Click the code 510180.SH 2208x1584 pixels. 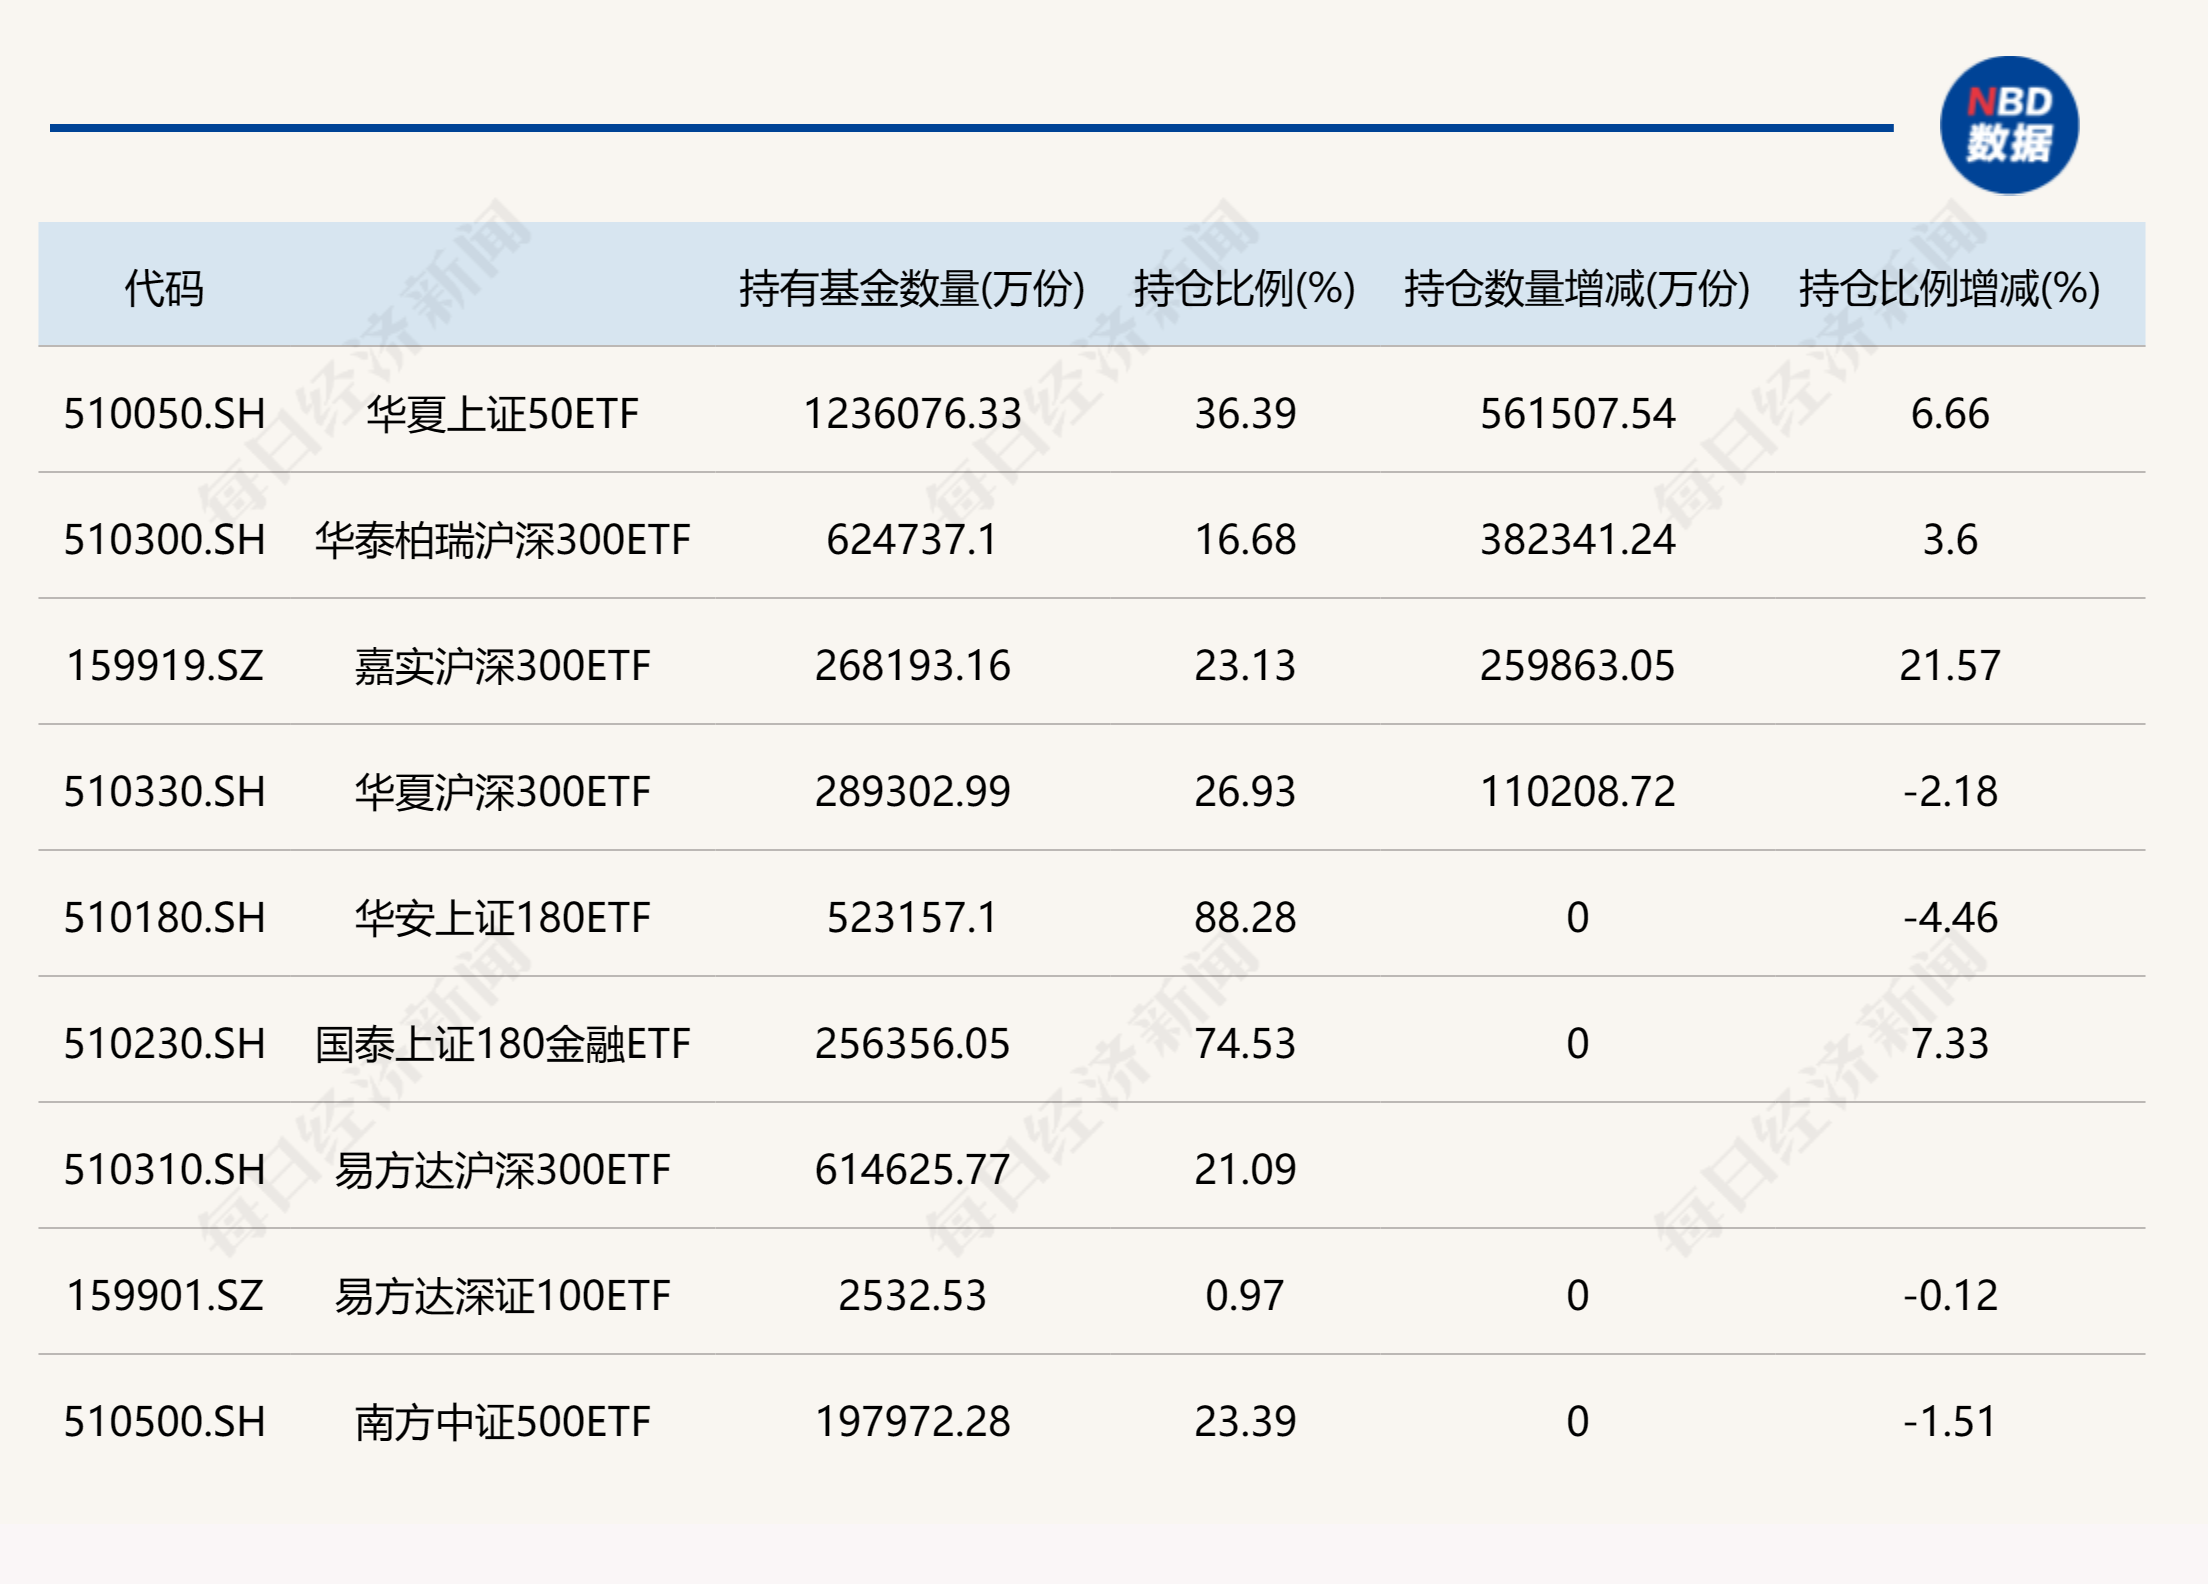[165, 917]
